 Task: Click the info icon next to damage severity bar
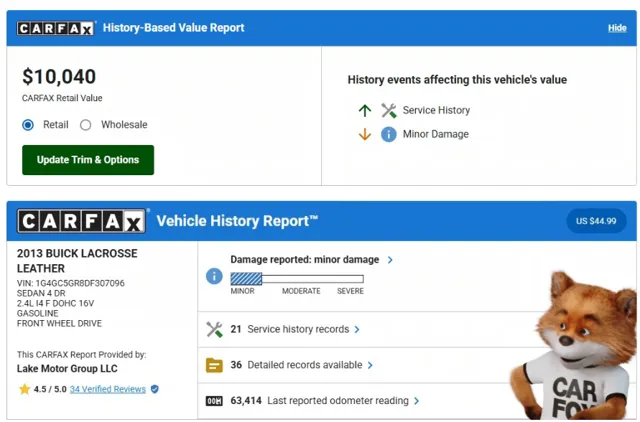214,276
